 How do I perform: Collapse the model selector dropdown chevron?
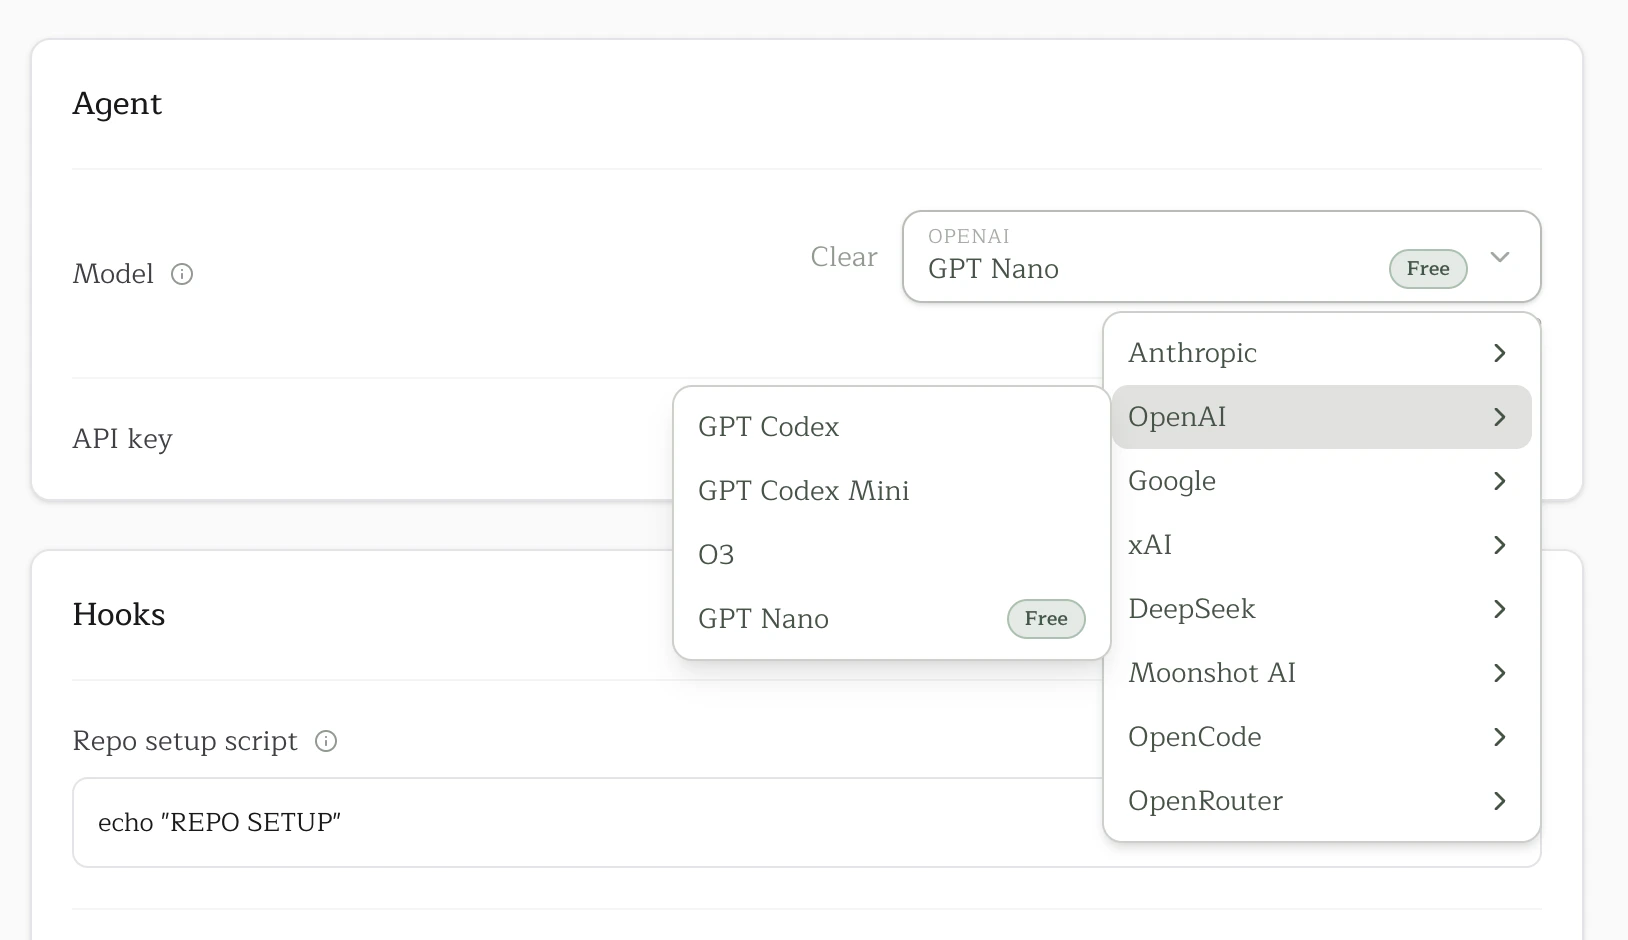[x=1500, y=257]
